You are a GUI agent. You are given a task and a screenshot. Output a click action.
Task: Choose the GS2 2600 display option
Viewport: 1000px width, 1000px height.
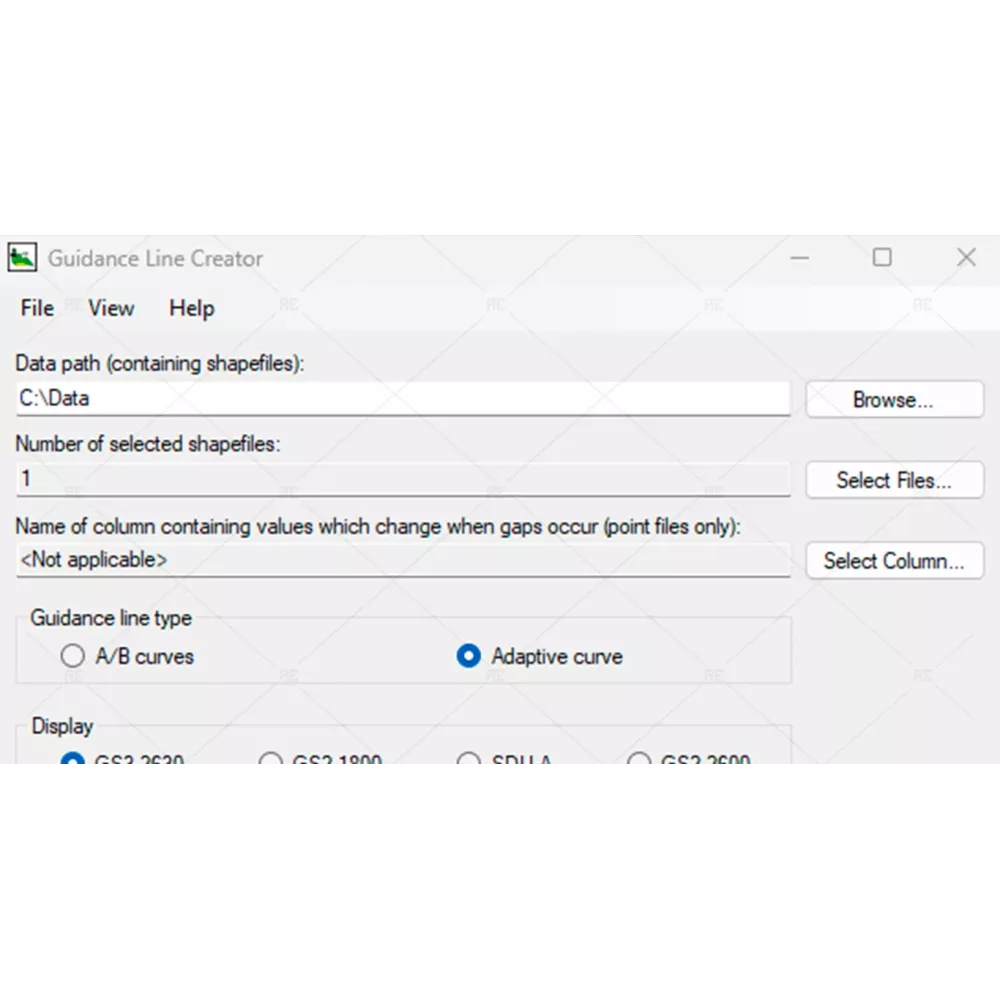639,759
